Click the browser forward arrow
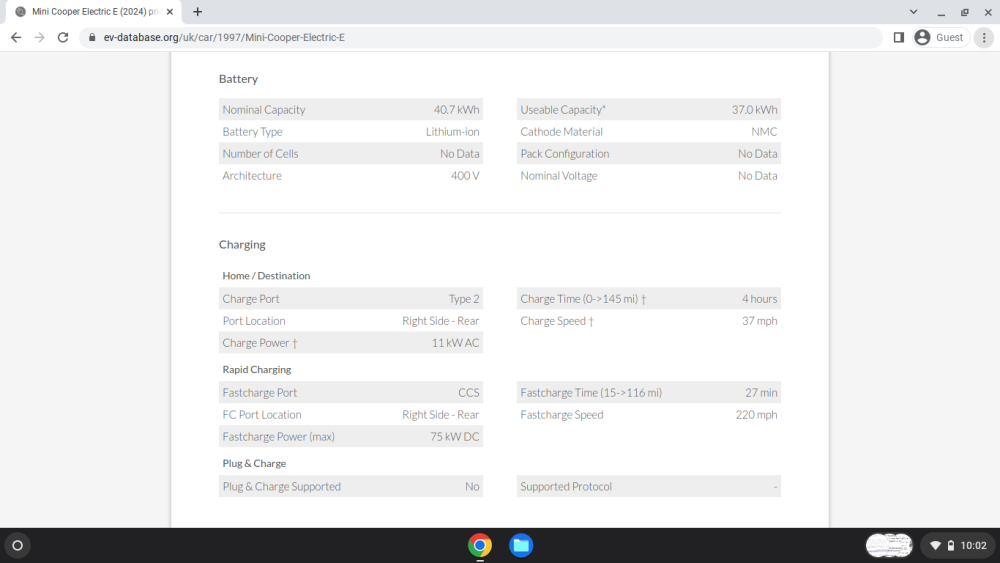The image size is (1000, 563). click(x=40, y=38)
